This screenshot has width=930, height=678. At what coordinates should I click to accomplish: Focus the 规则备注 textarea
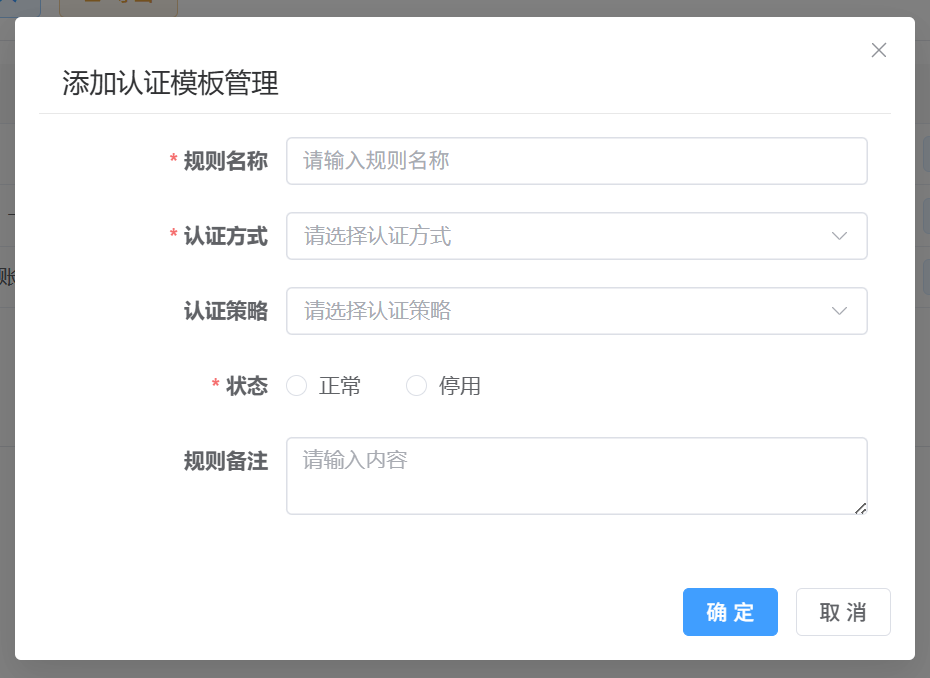576,476
